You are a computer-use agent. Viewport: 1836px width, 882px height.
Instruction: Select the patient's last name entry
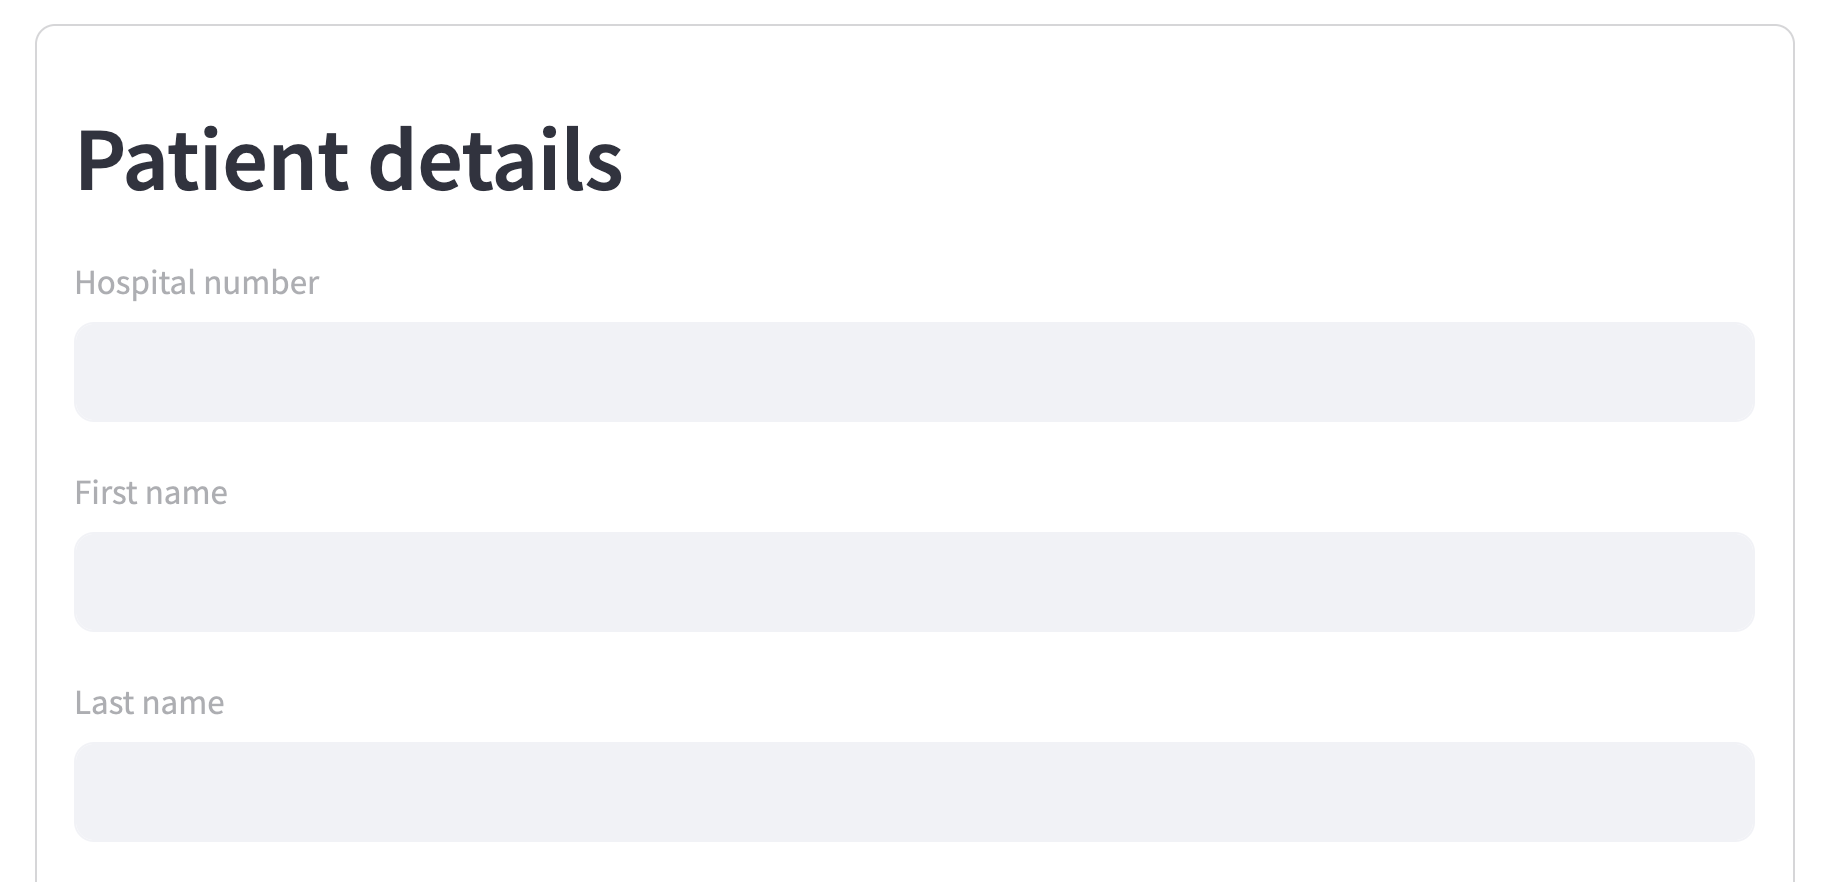click(x=914, y=792)
